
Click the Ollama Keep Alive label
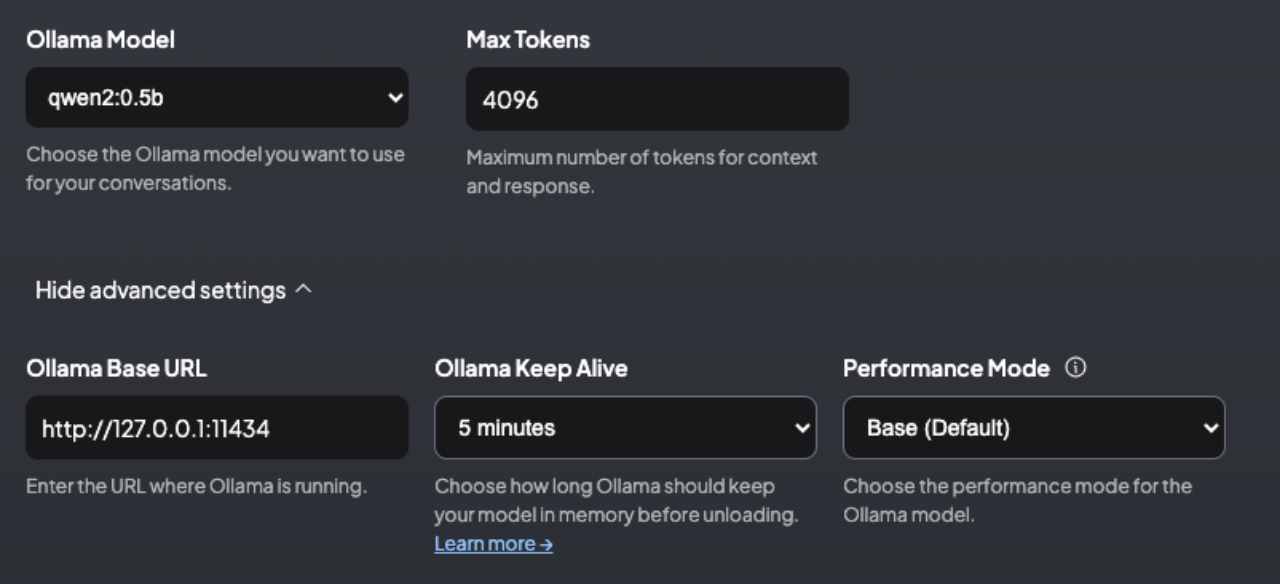click(x=531, y=368)
